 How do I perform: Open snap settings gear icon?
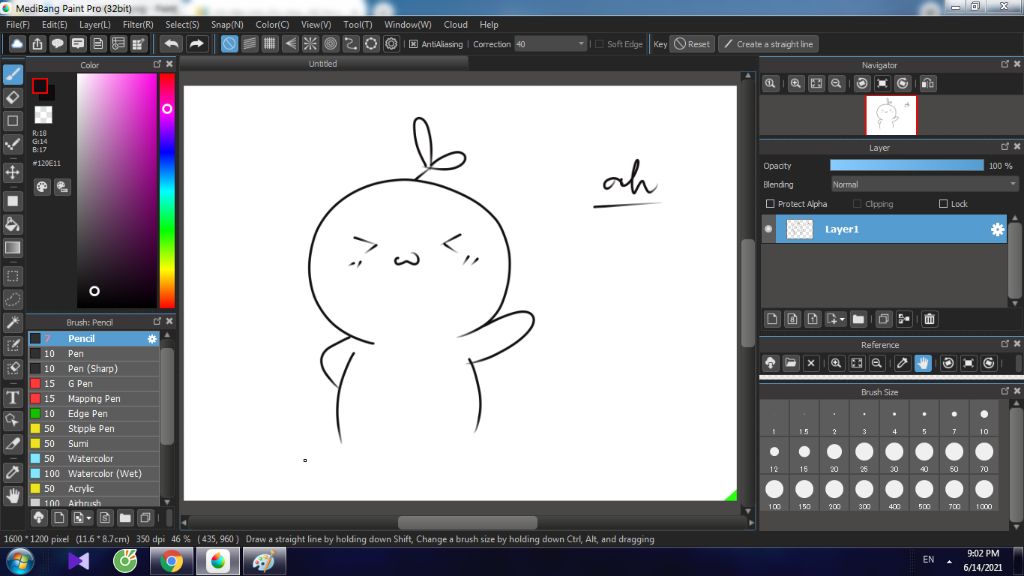(x=391, y=44)
